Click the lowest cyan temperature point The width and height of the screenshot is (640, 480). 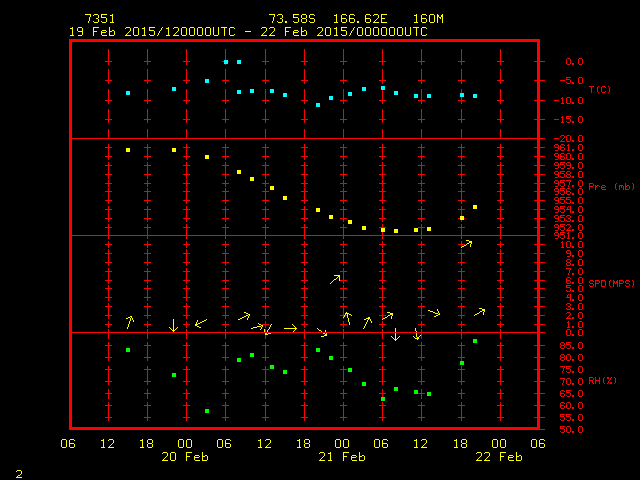[x=318, y=105]
